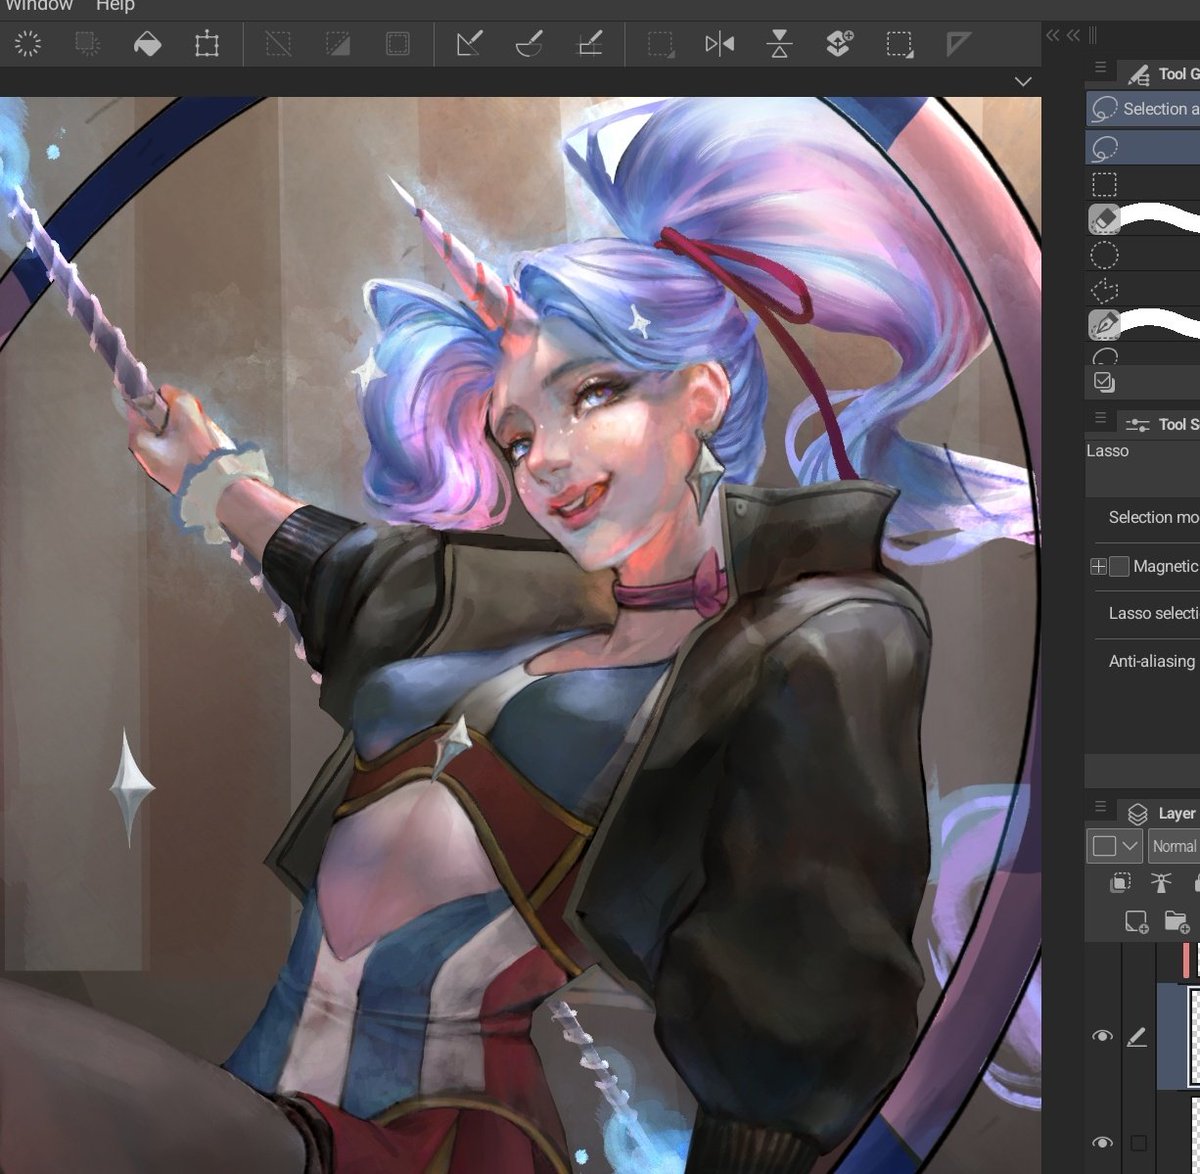1200x1174 pixels.
Task: Toggle the Snap to Special Ruler icon
Action: (x=529, y=44)
